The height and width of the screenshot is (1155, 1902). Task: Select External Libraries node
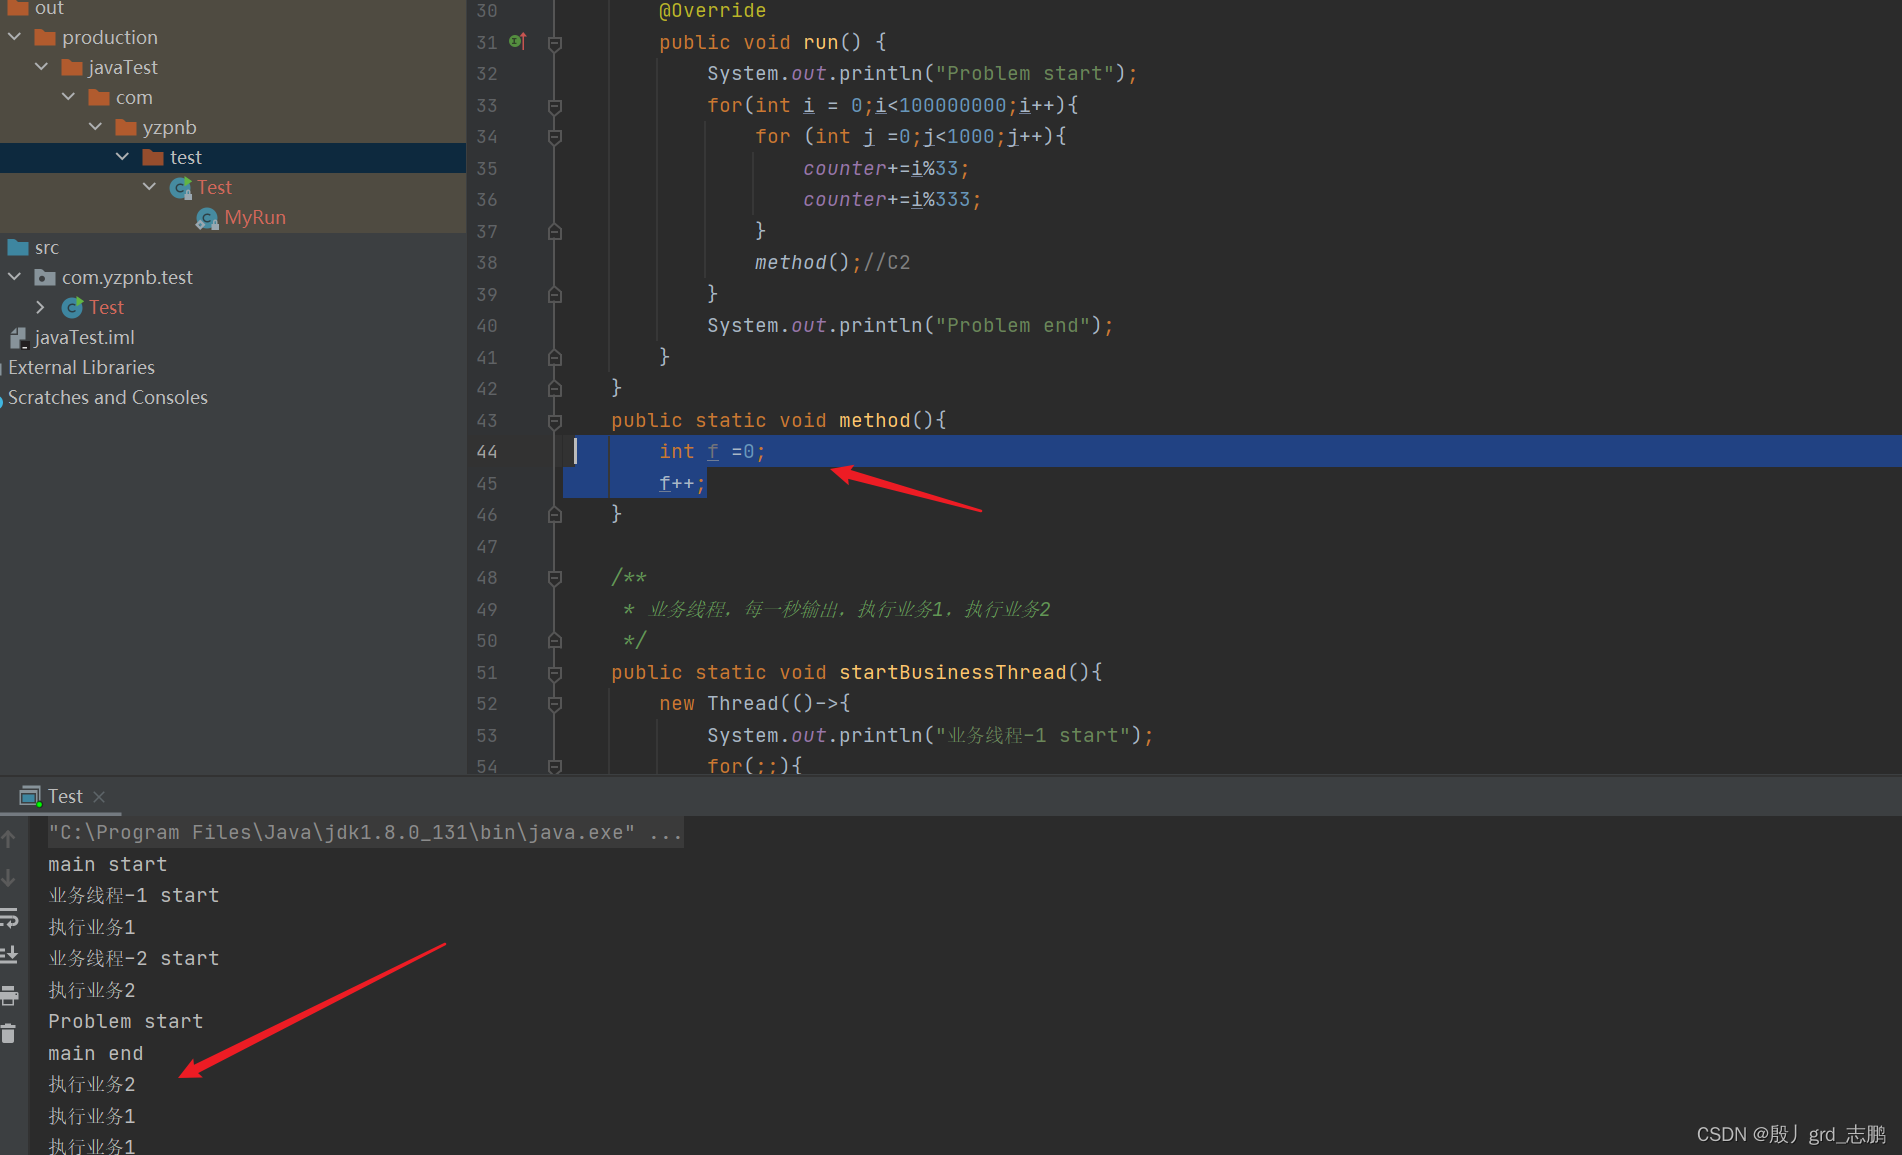click(81, 367)
